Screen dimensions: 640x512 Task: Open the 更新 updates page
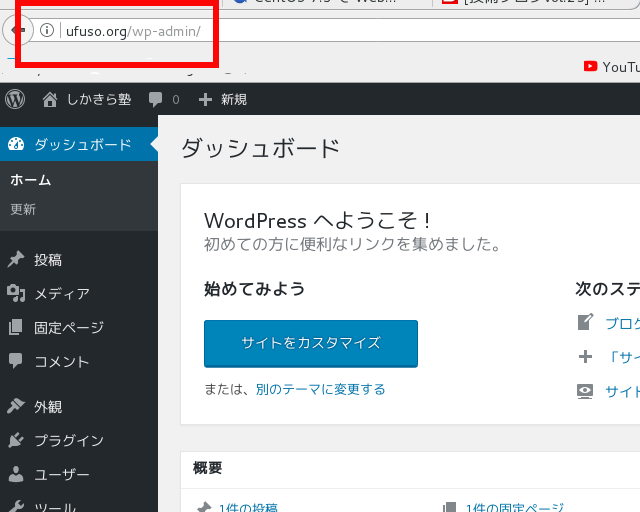23,209
